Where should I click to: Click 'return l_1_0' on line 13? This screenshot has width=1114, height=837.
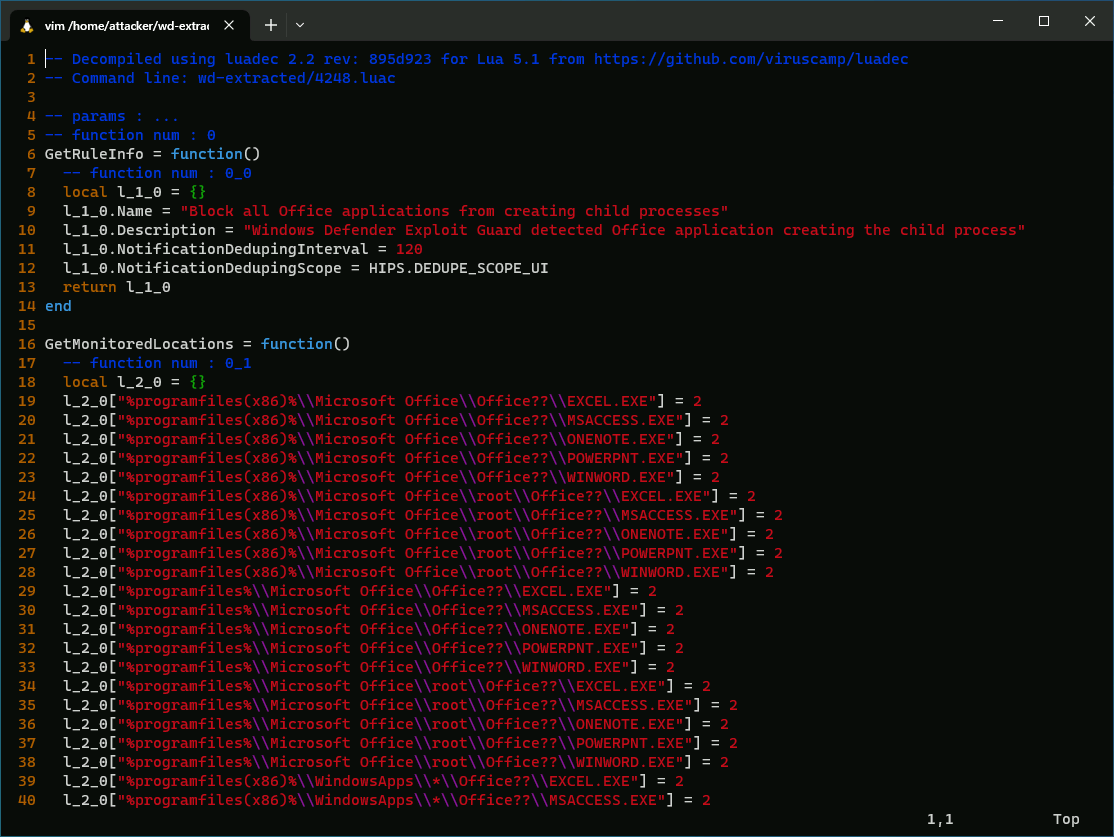coord(116,287)
